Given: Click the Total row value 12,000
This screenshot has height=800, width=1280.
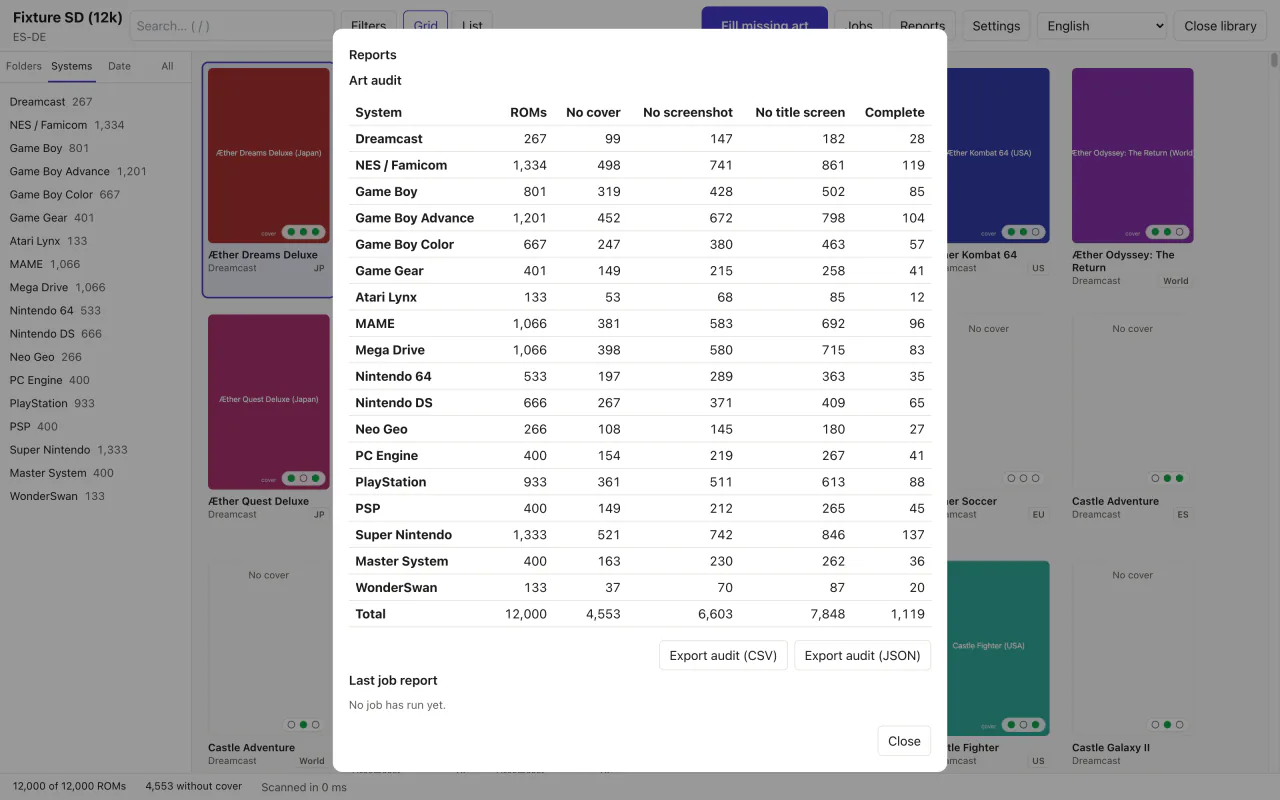Looking at the screenshot, I should [x=526, y=614].
